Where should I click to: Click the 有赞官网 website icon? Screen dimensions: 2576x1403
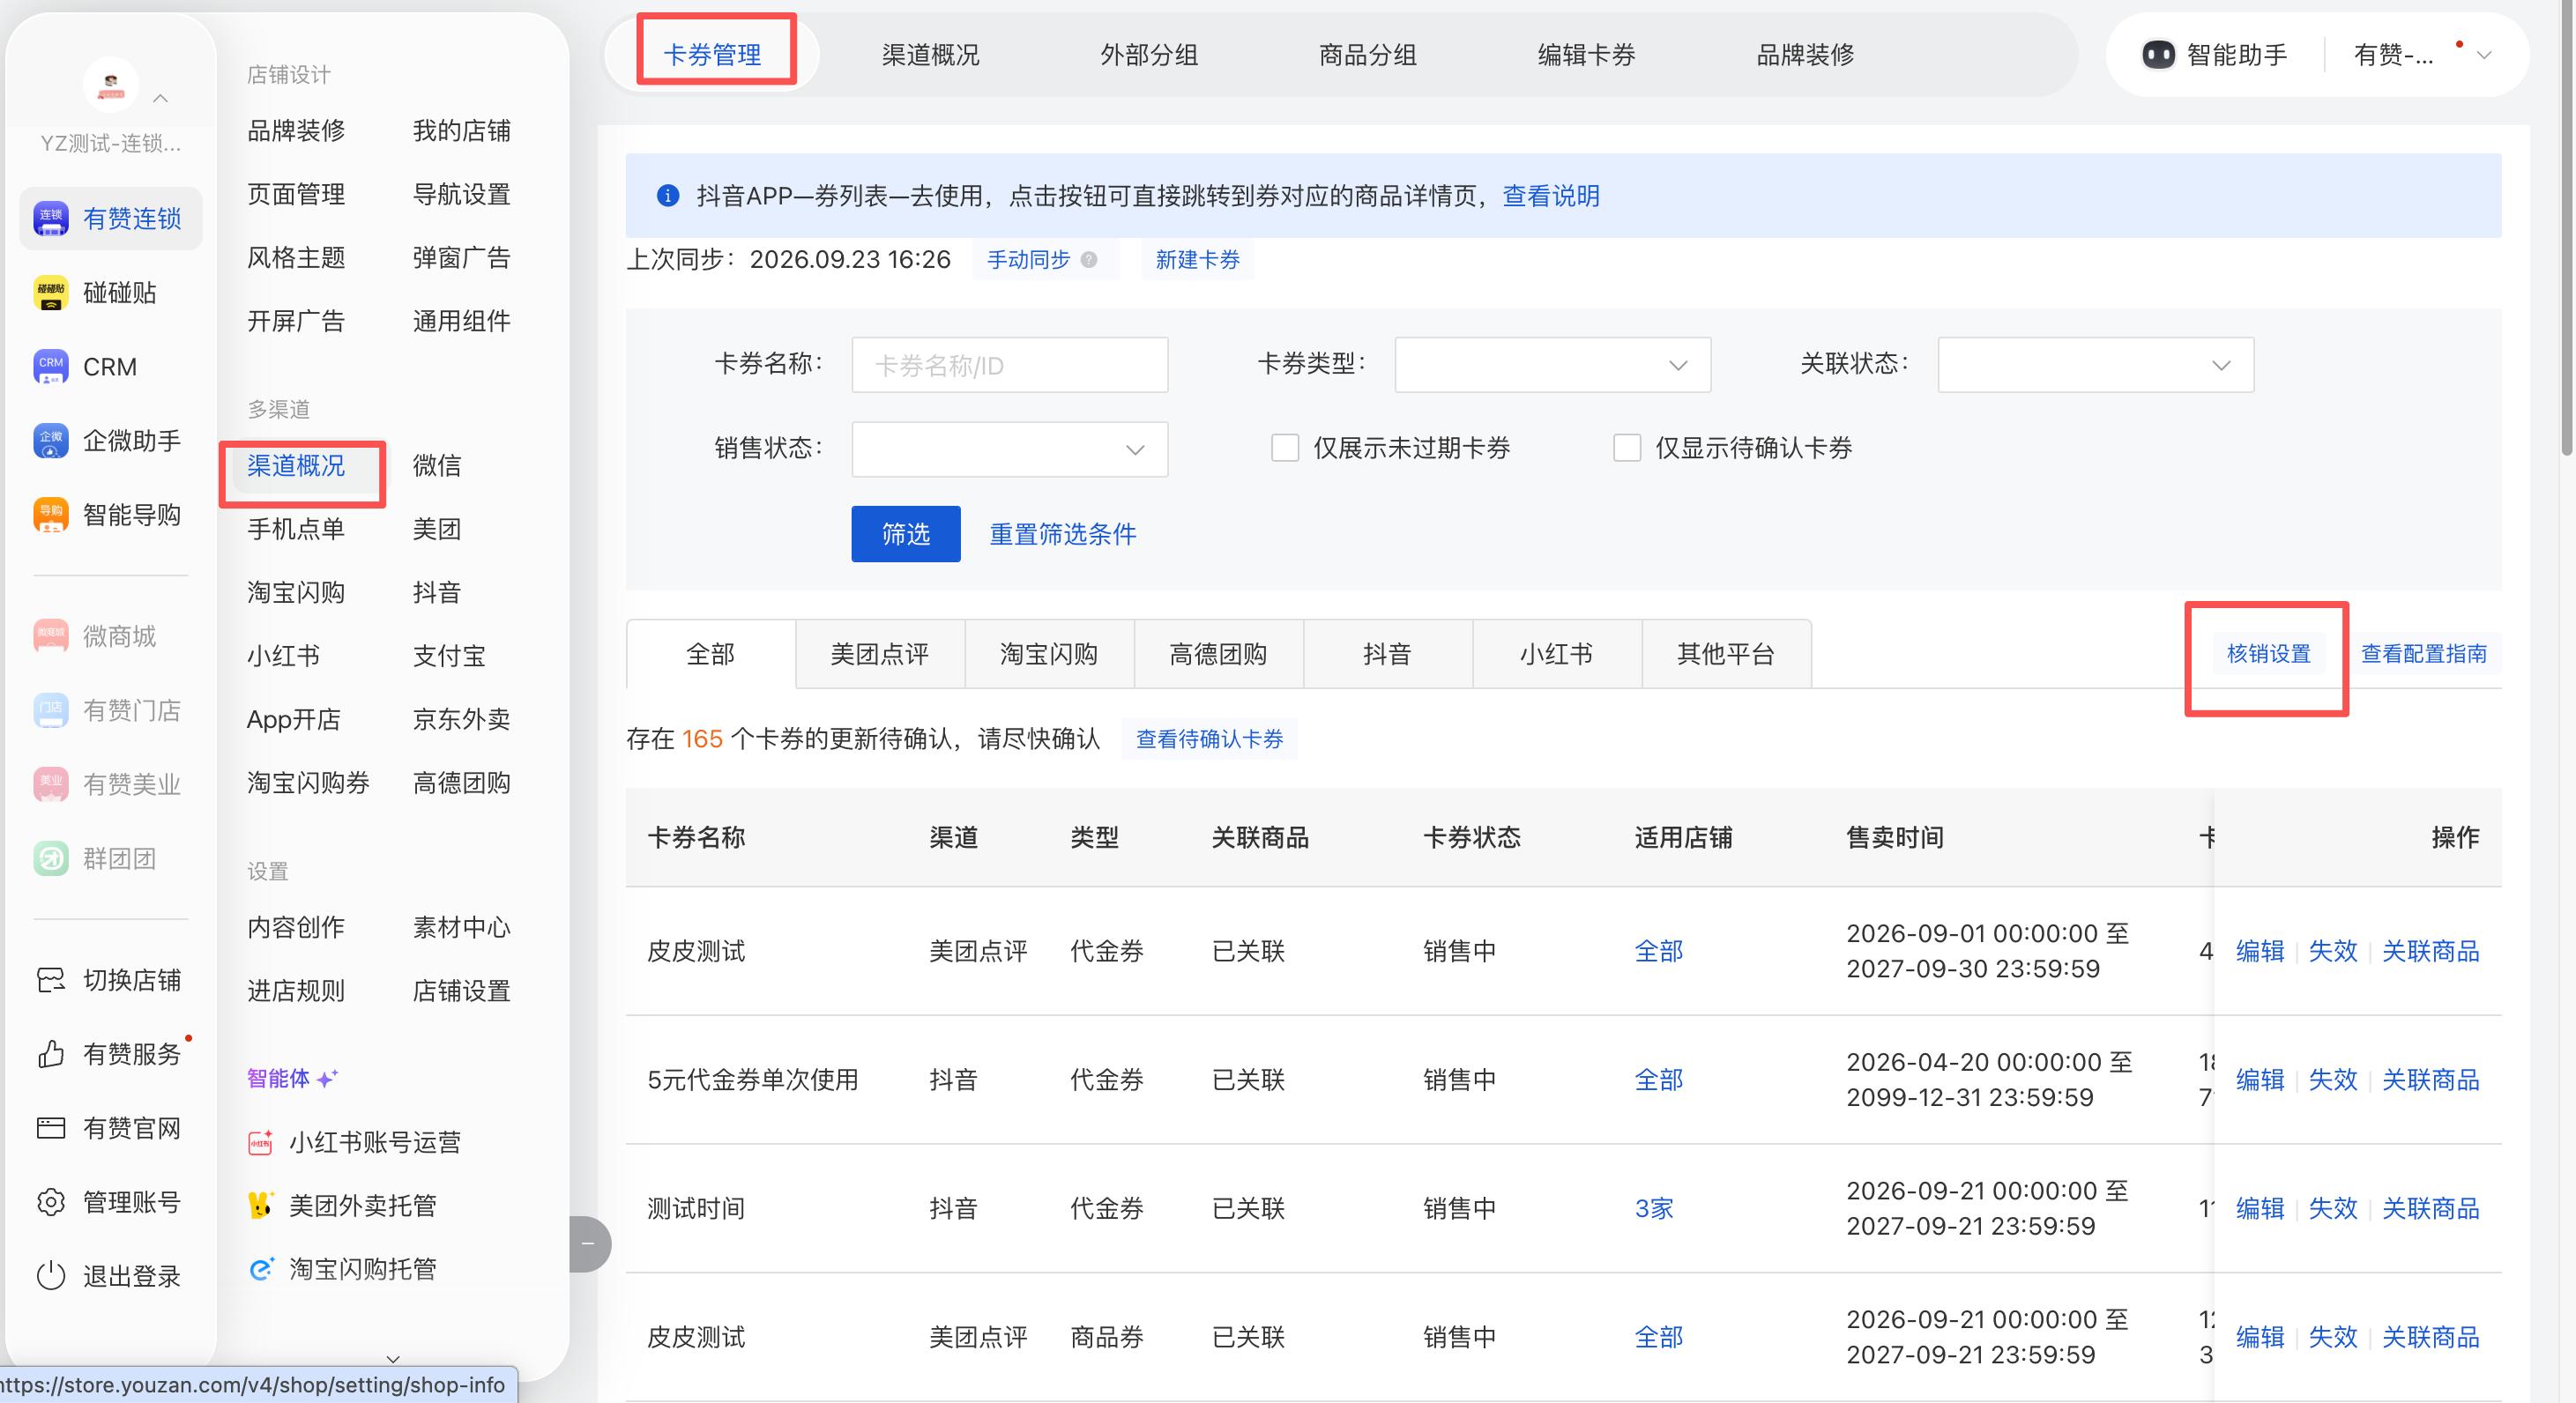coord(50,1128)
